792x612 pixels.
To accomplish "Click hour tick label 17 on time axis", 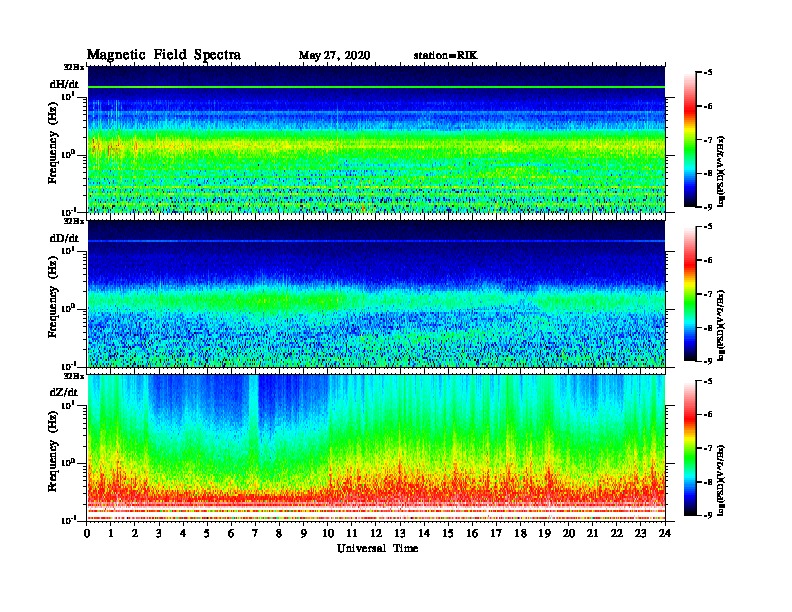I will pyautogui.click(x=497, y=533).
